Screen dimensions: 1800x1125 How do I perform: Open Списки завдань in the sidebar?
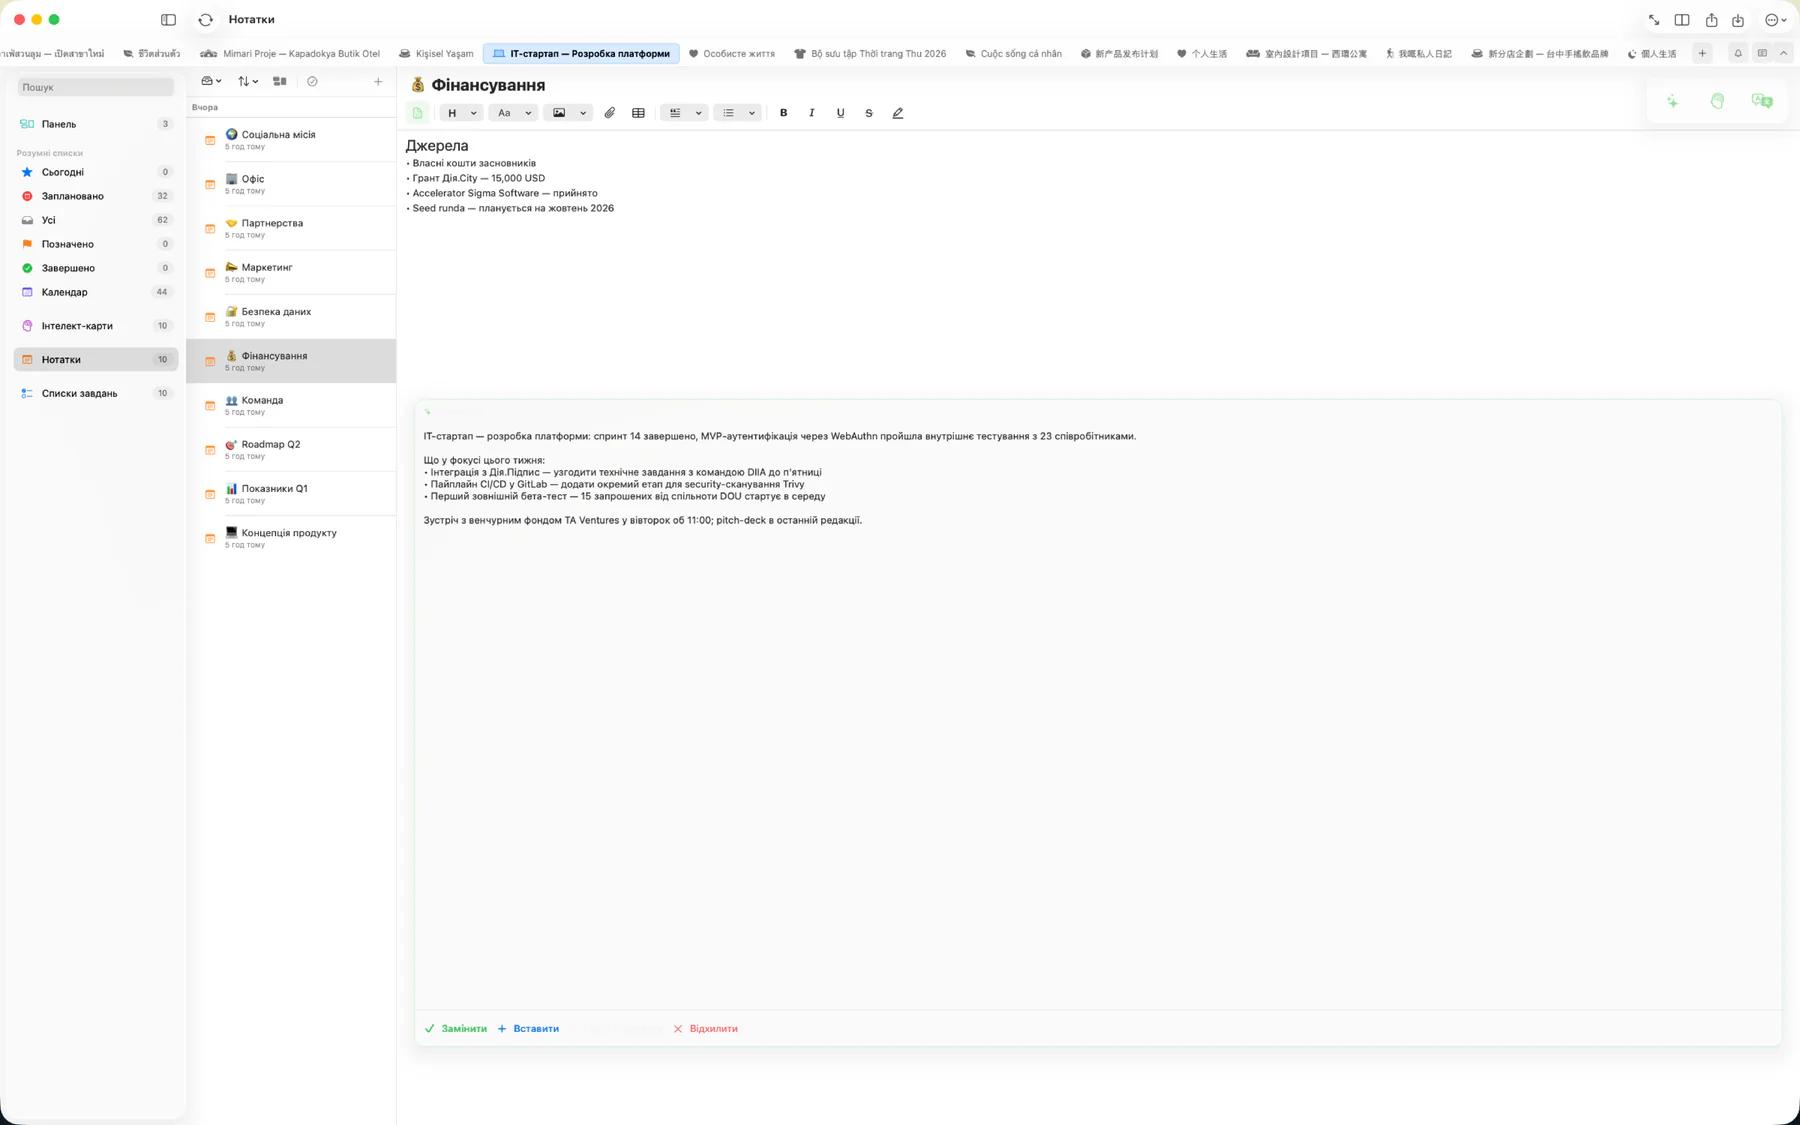[96, 393]
